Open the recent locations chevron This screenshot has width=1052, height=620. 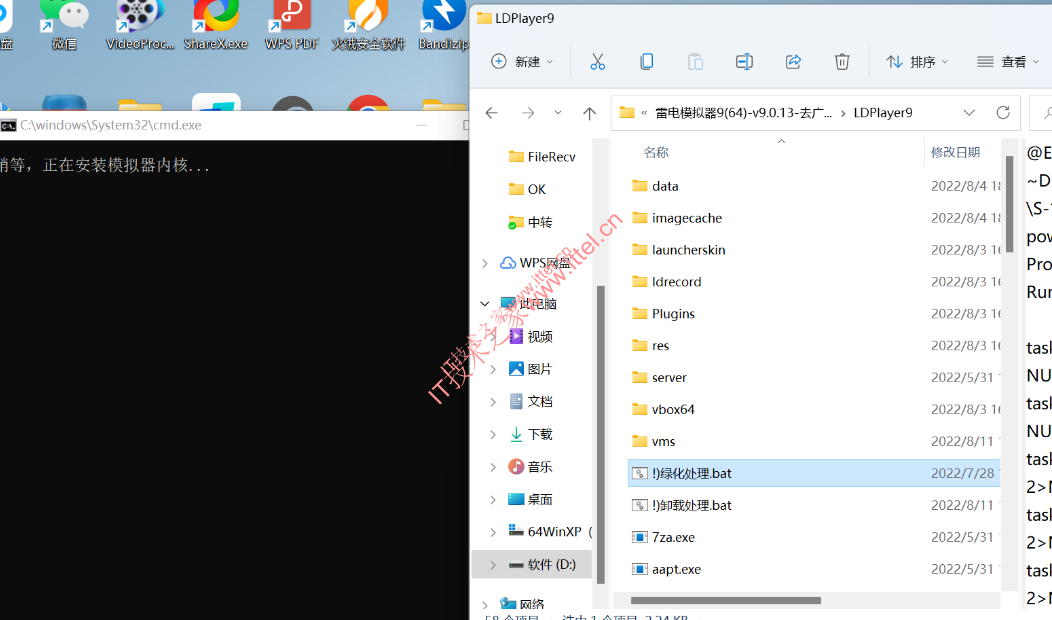[558, 113]
